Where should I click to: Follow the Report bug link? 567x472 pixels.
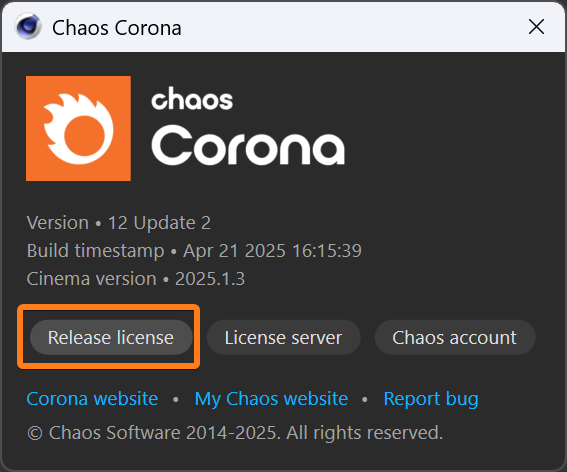(x=431, y=399)
